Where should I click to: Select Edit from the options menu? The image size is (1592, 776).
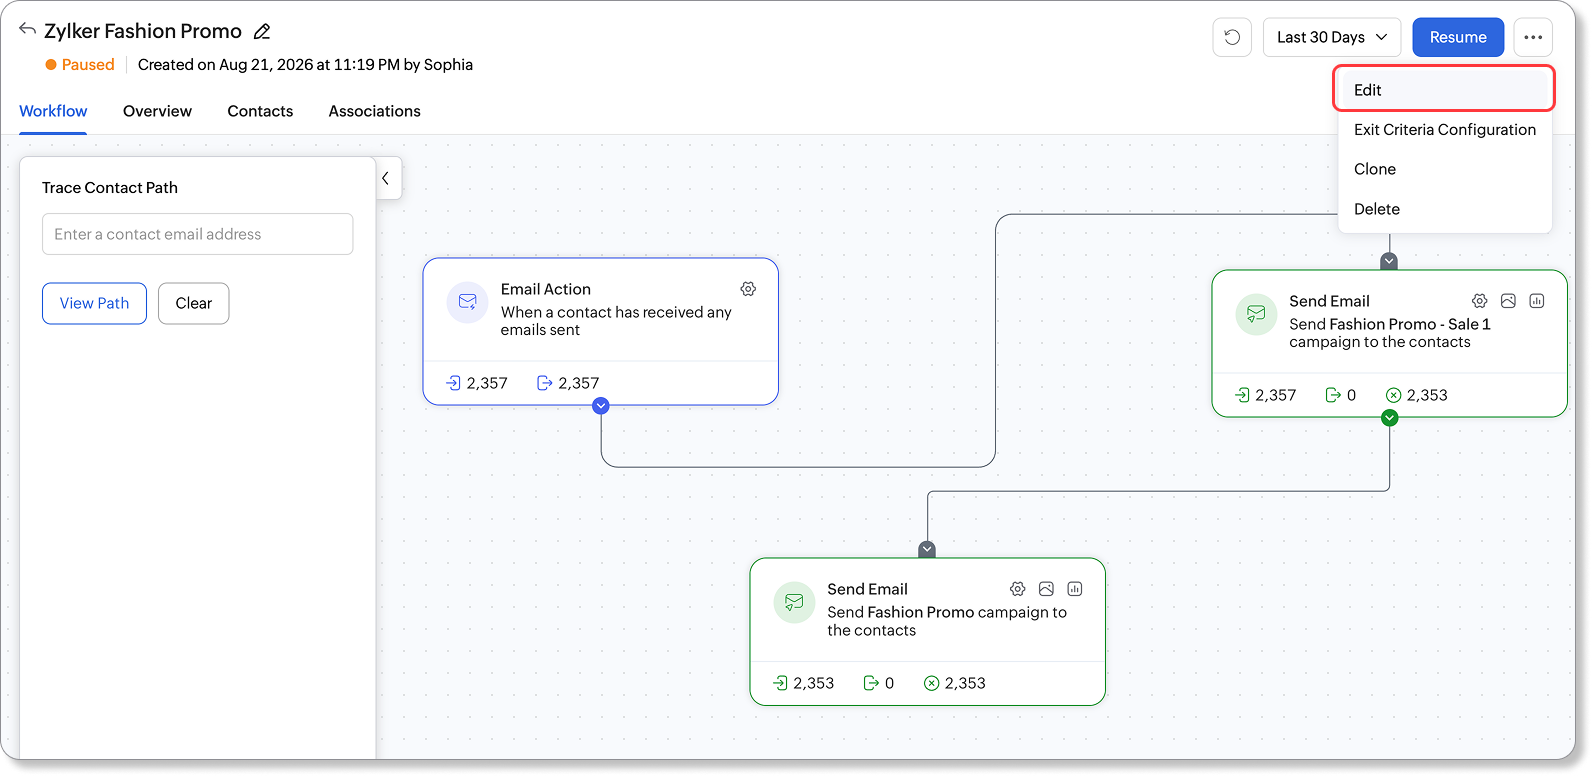(x=1444, y=90)
